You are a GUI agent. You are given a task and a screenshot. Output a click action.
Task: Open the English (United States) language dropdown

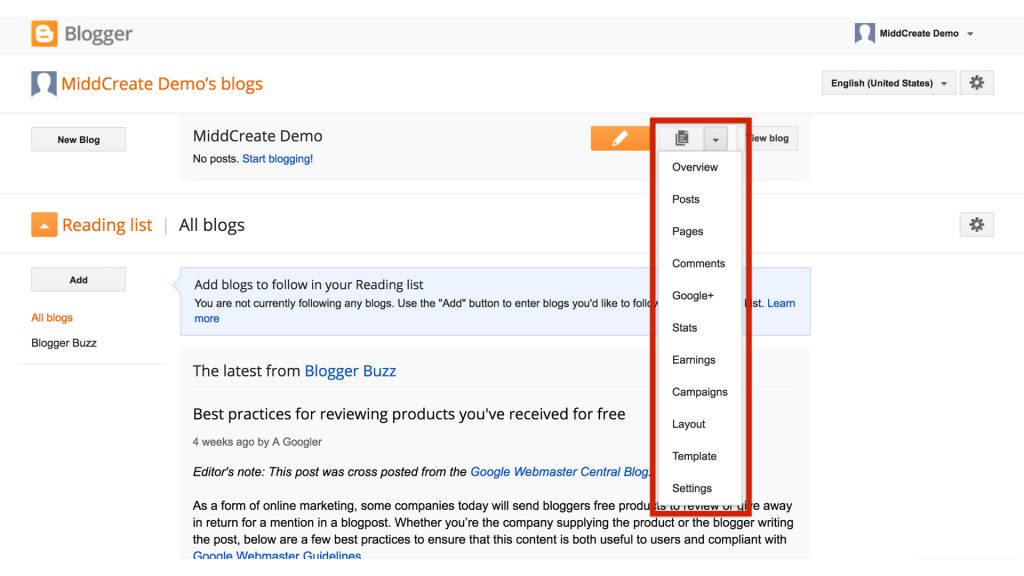coord(888,83)
